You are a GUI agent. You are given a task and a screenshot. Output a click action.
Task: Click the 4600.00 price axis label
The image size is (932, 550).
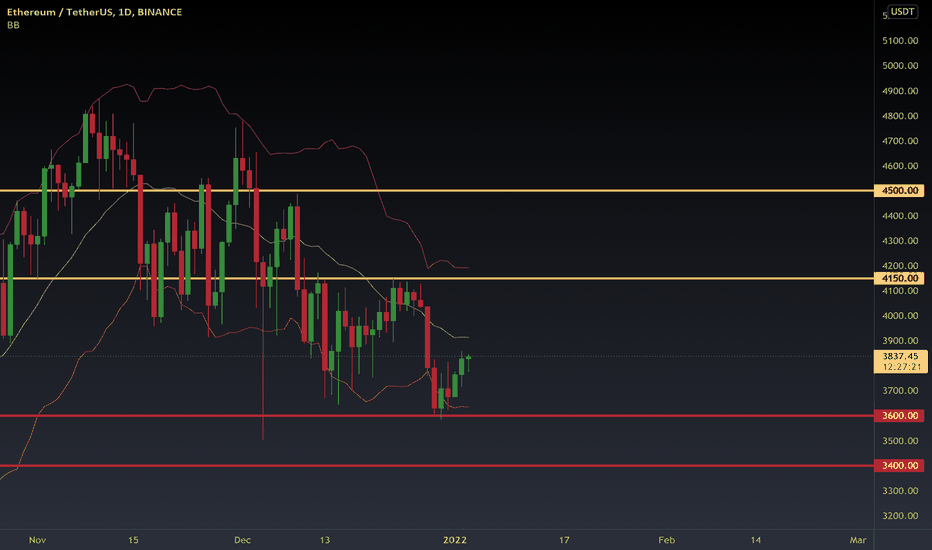(900, 166)
